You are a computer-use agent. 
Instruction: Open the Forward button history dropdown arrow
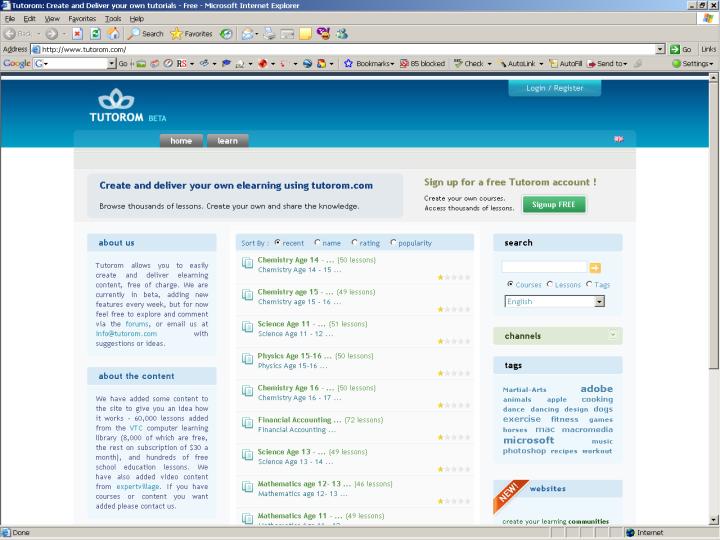pyautogui.click(x=64, y=34)
